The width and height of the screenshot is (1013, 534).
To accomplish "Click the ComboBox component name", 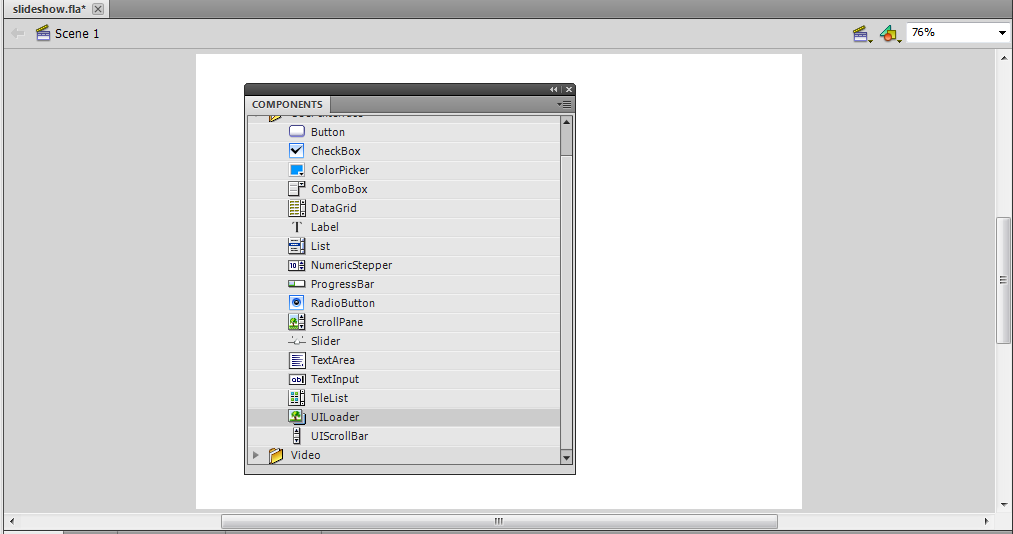I will 339,189.
